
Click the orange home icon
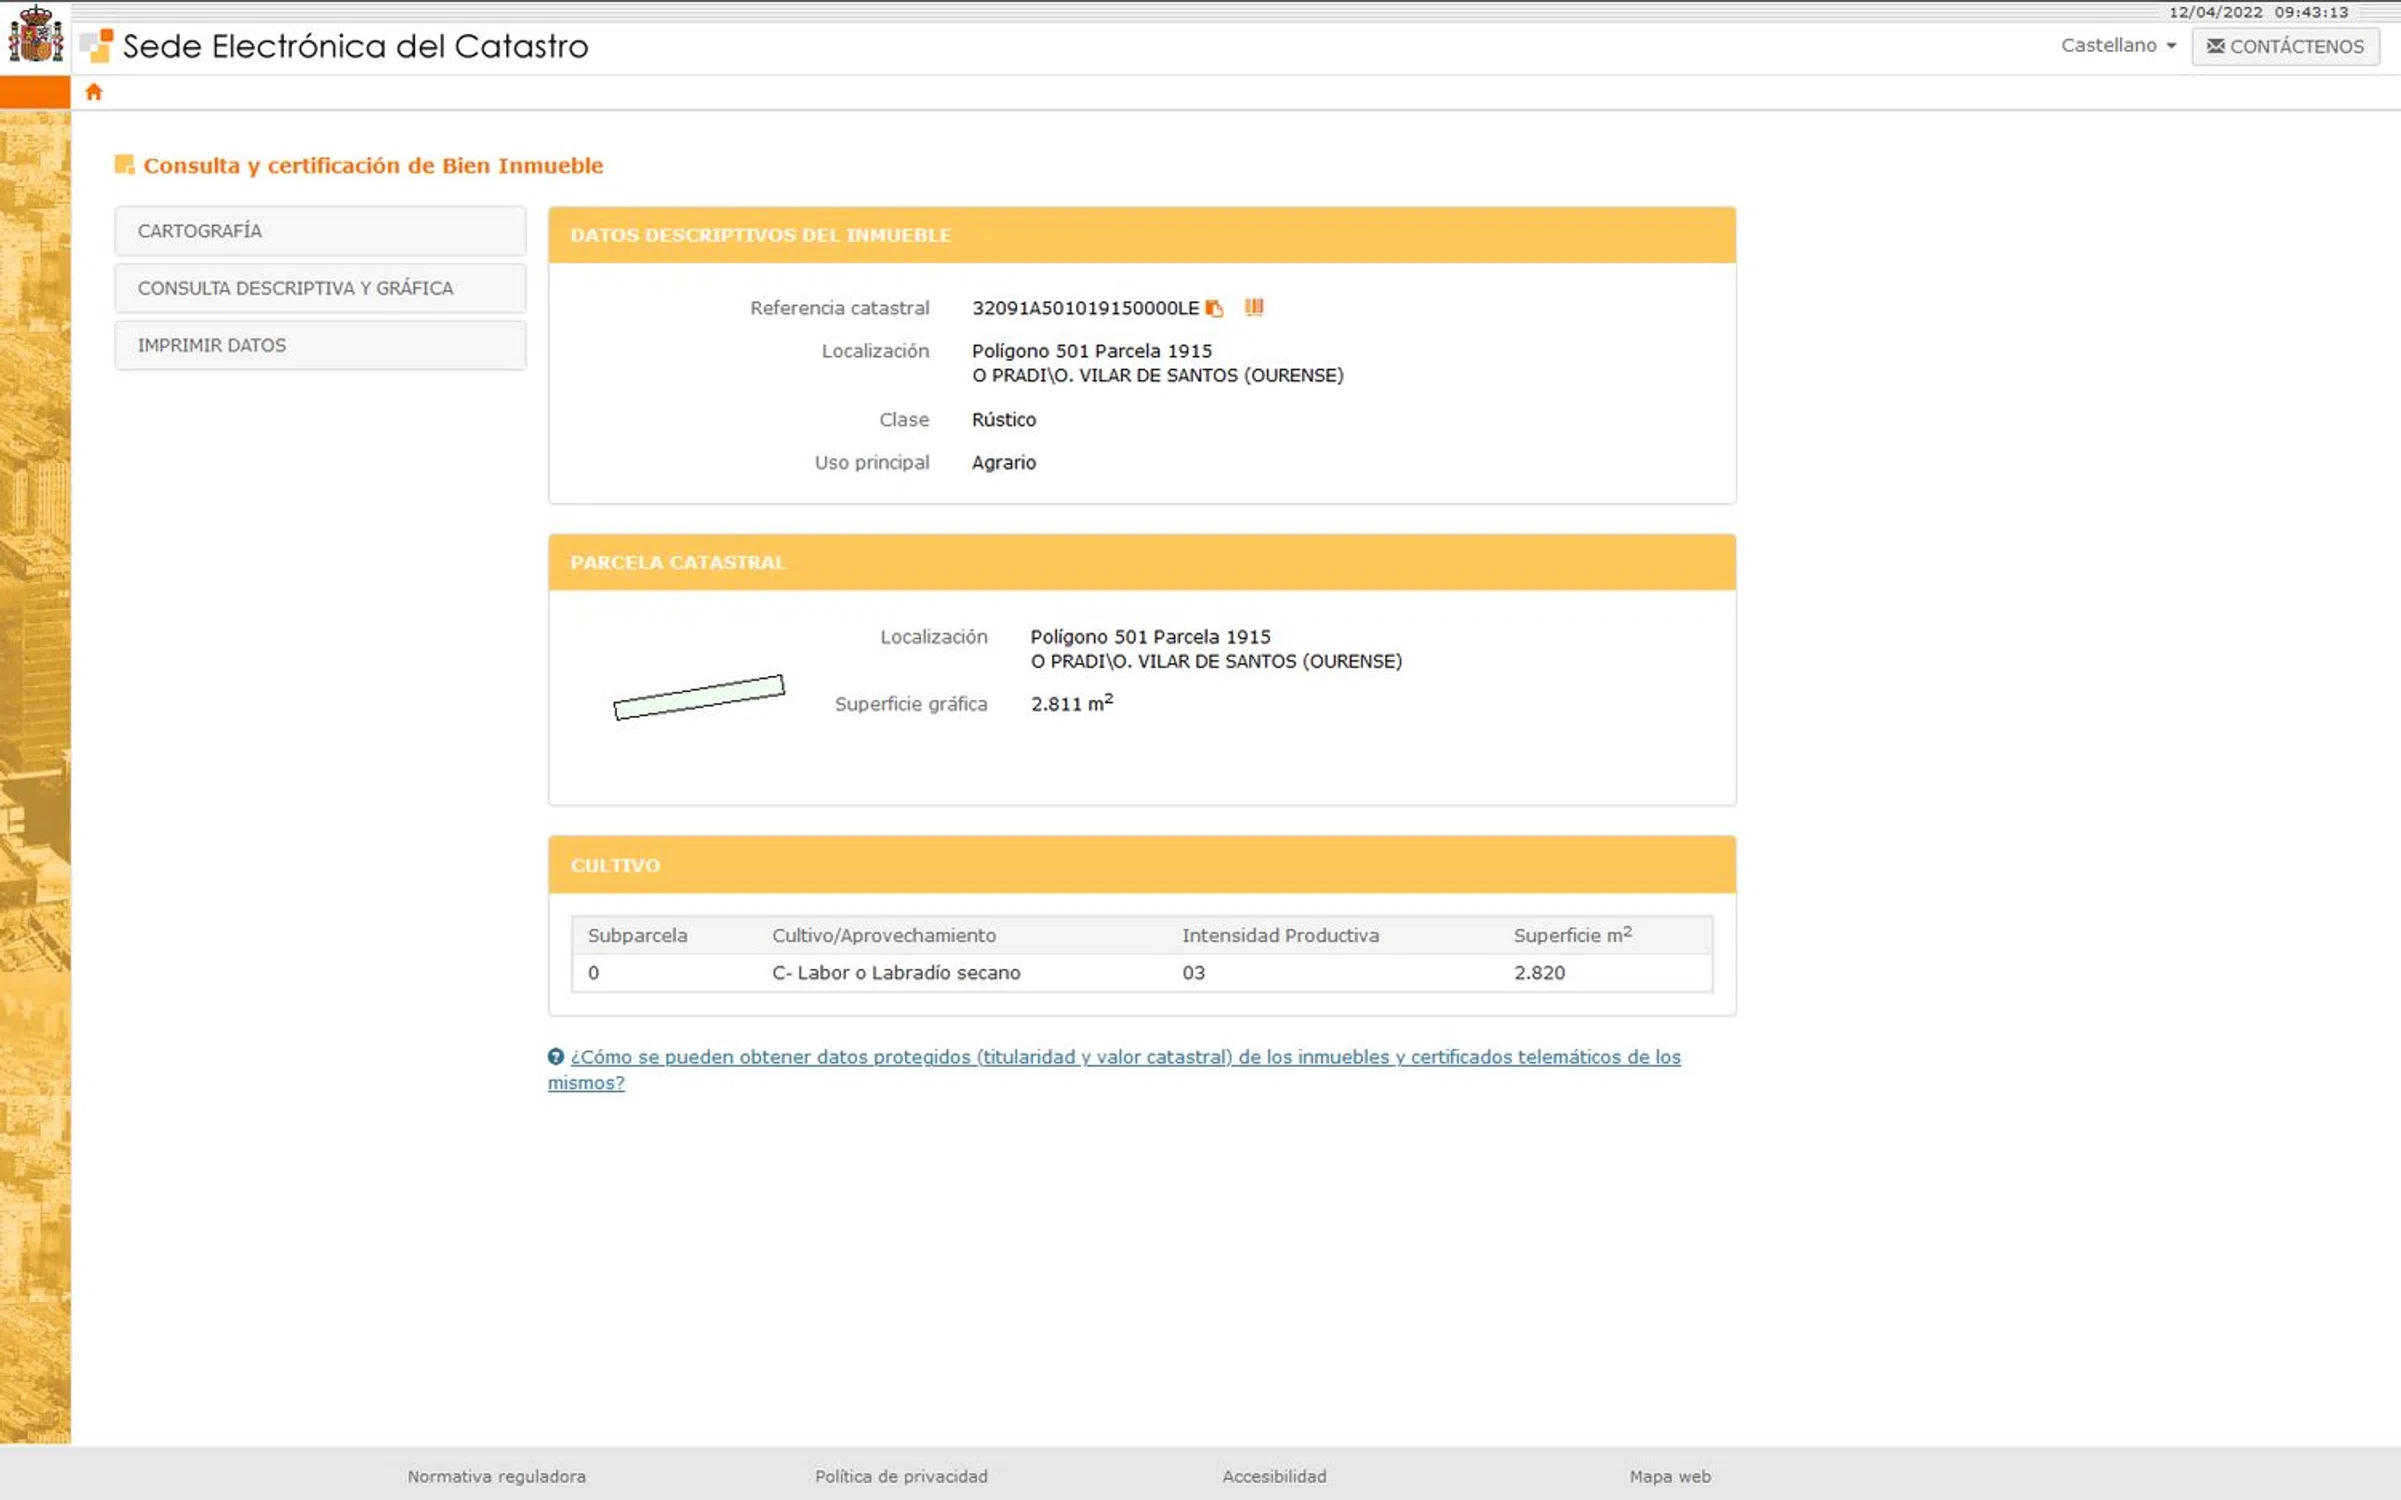point(94,92)
